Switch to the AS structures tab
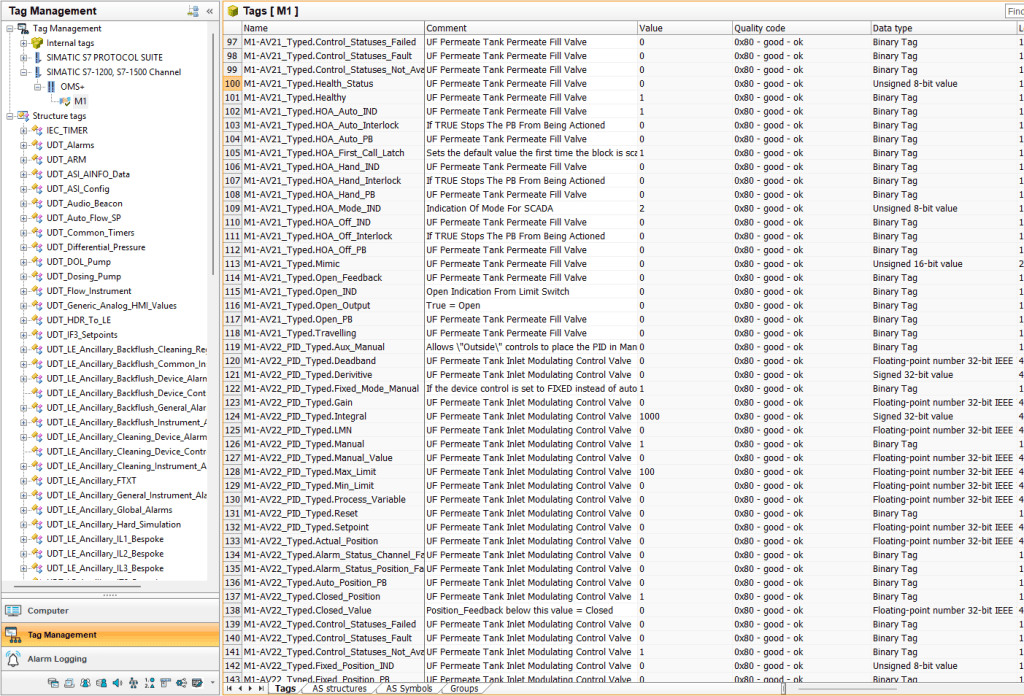This screenshot has height=696, width=1024. point(339,688)
